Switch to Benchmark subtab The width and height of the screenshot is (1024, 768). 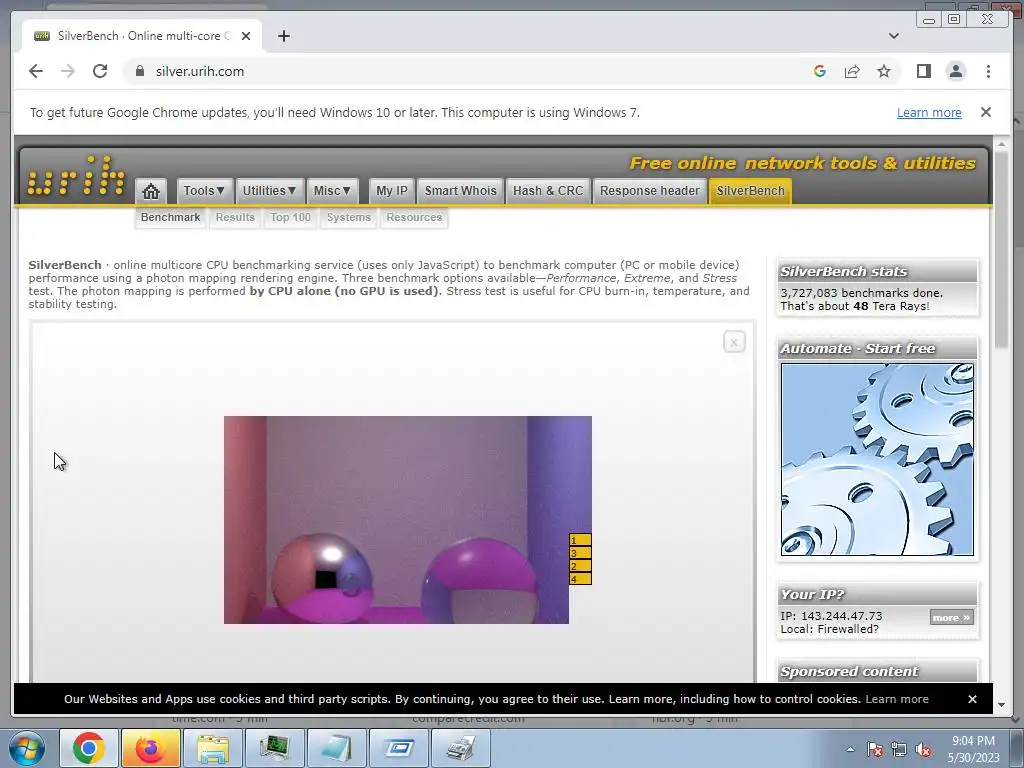coord(170,217)
